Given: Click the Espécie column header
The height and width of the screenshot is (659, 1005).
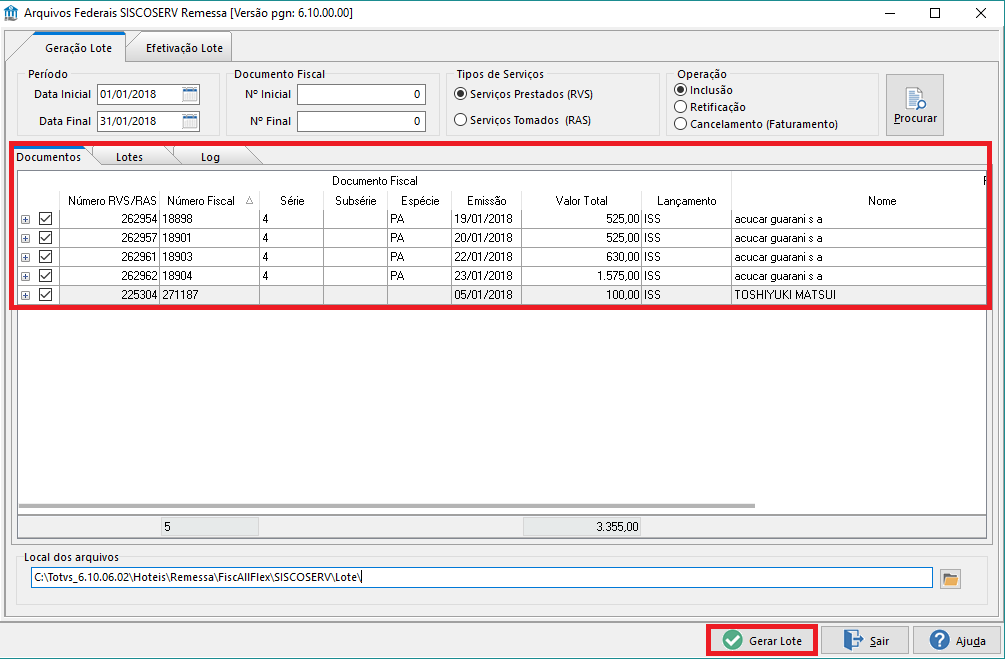Looking at the screenshot, I should pos(420,201).
